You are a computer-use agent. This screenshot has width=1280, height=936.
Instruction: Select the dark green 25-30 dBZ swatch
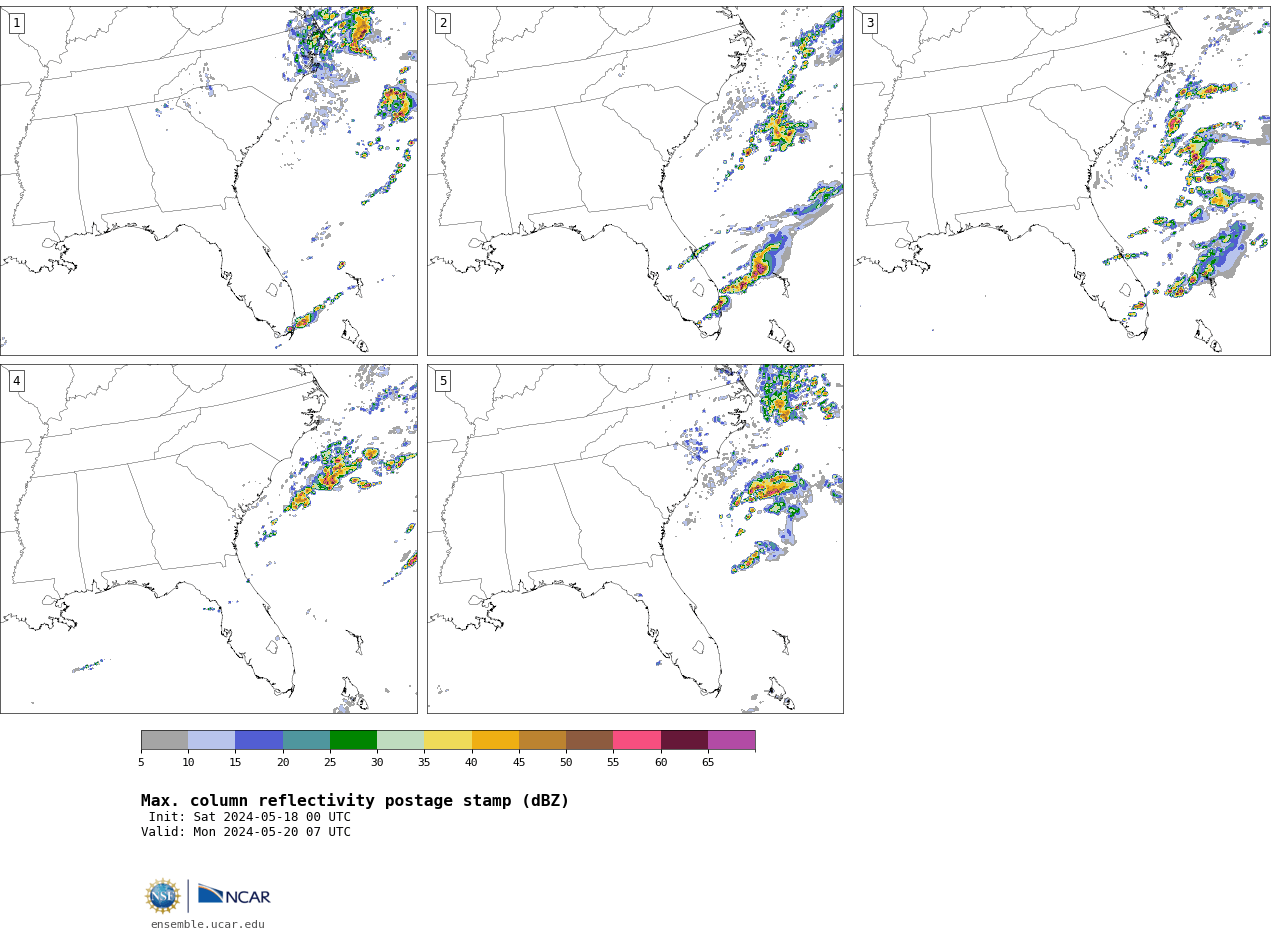point(353,740)
